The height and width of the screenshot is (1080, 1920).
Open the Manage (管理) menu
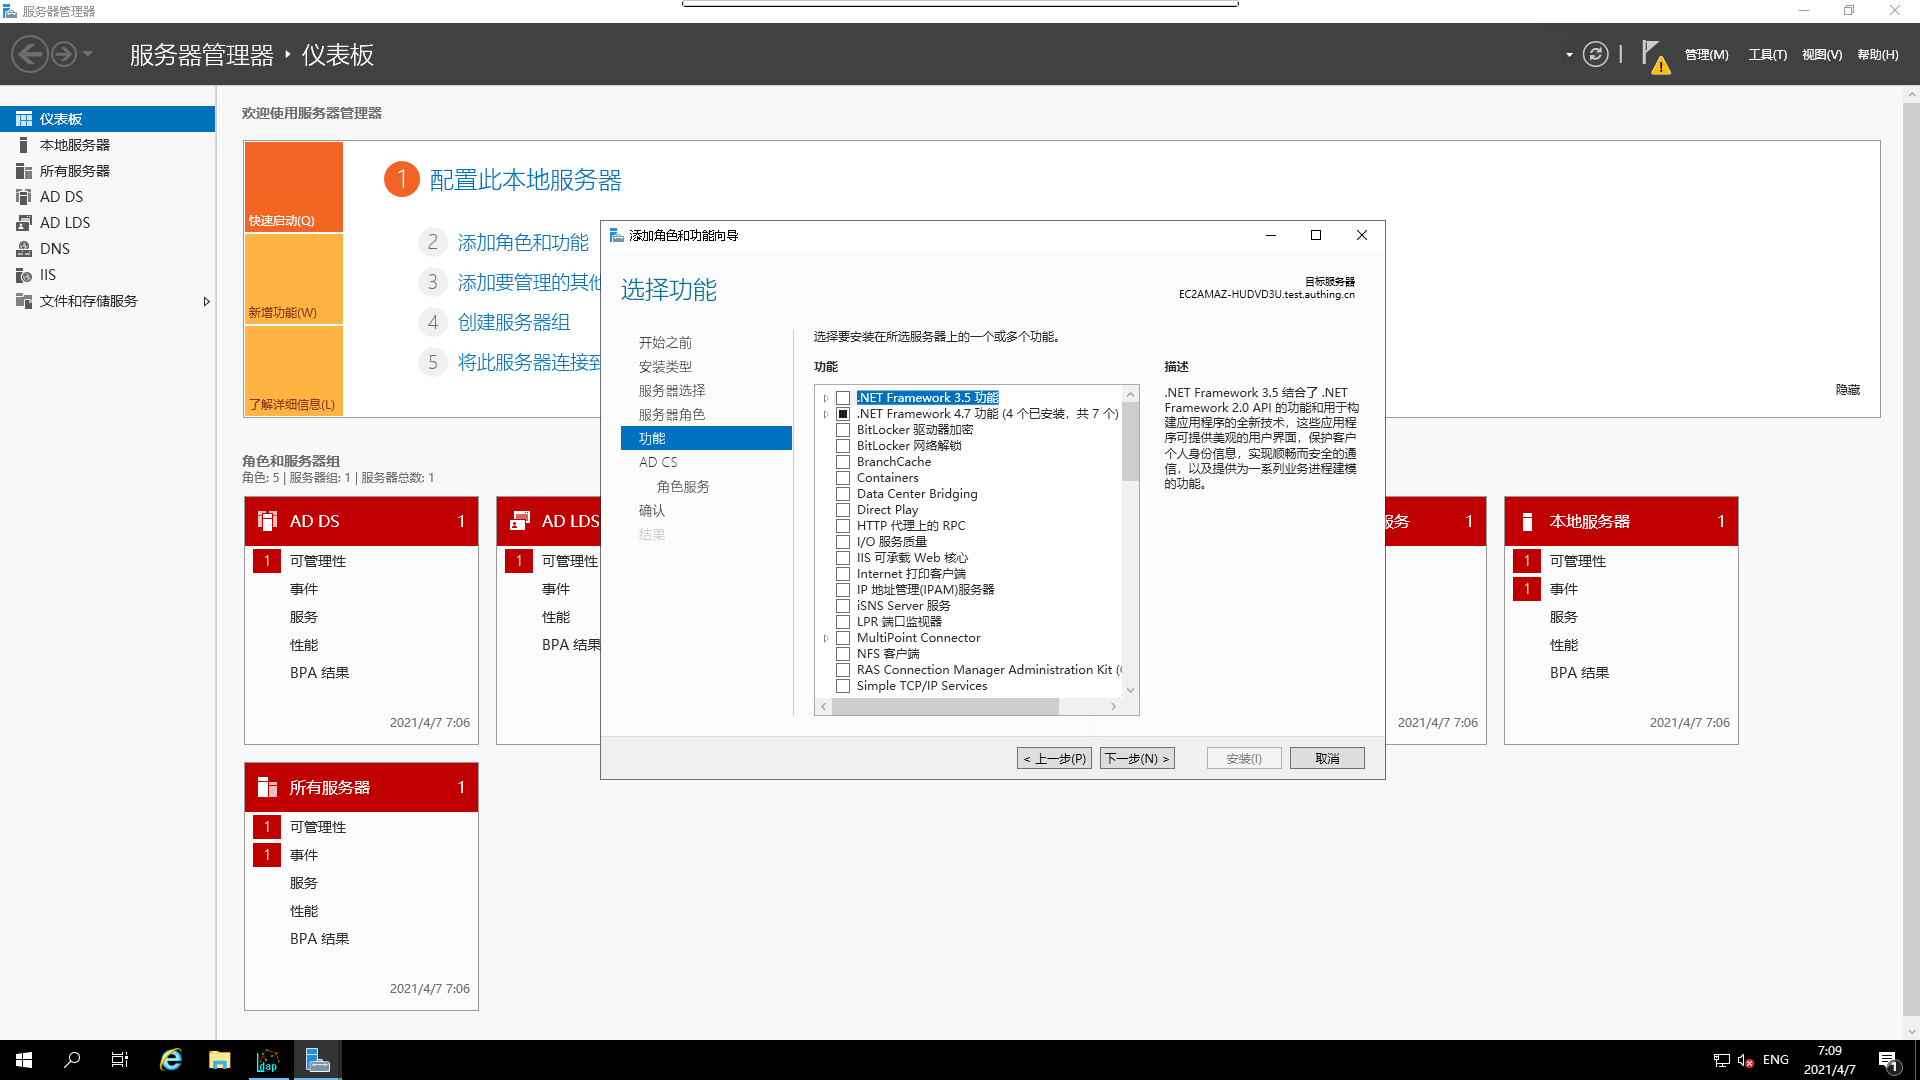click(1706, 55)
